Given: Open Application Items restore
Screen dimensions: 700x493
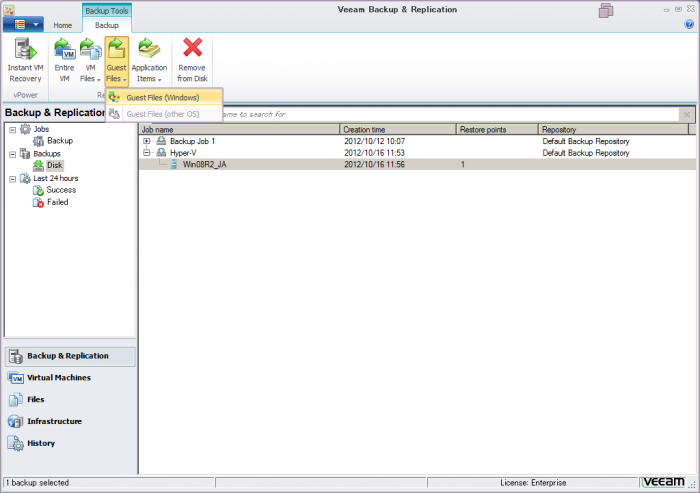Looking at the screenshot, I should coord(149,61).
